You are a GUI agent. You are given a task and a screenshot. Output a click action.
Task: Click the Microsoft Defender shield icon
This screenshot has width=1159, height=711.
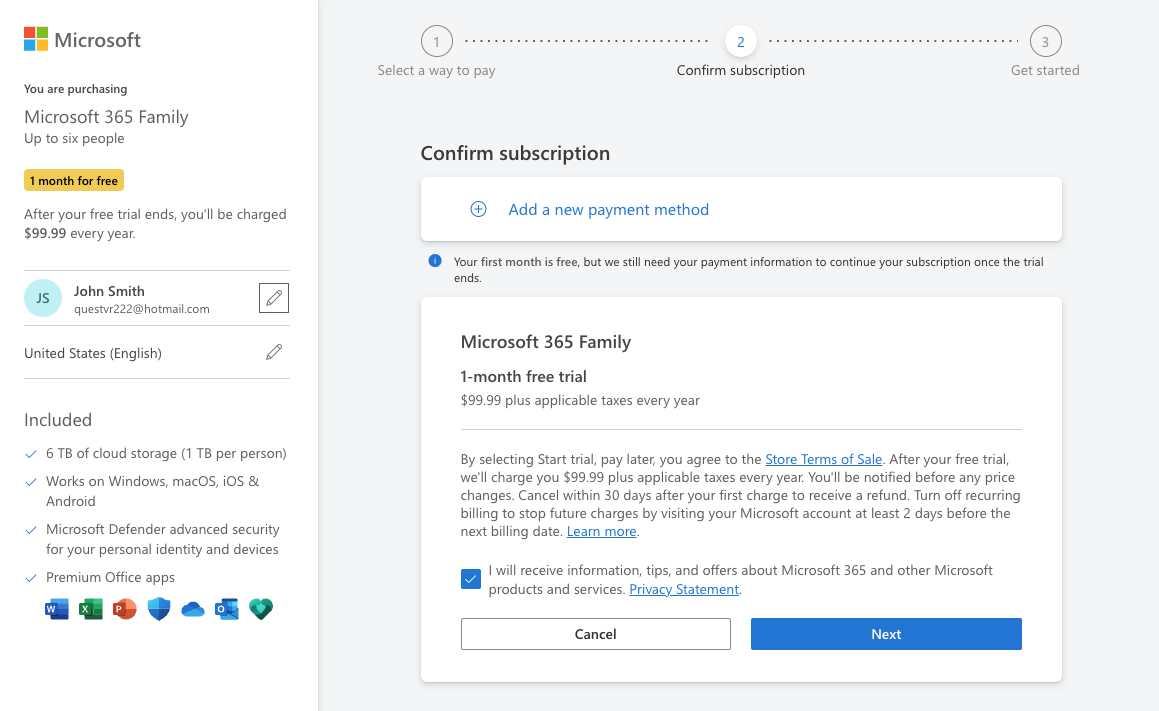point(159,609)
